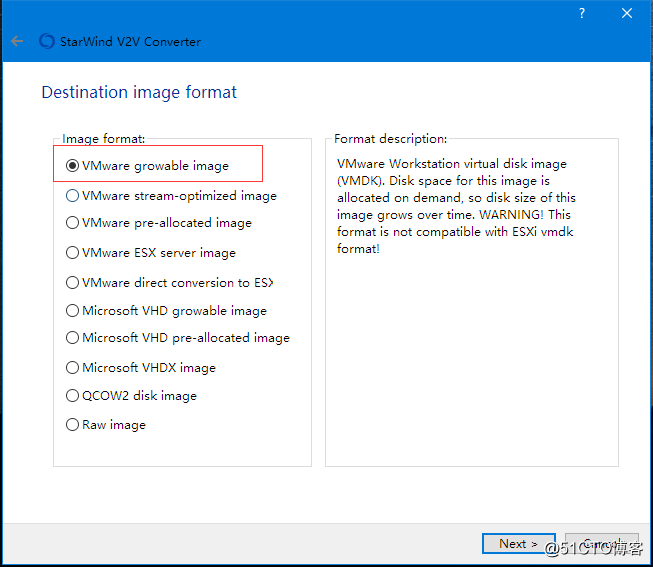Choose VMware pre-allocated image format
Screen dimensions: 653x567
(x=159, y=223)
